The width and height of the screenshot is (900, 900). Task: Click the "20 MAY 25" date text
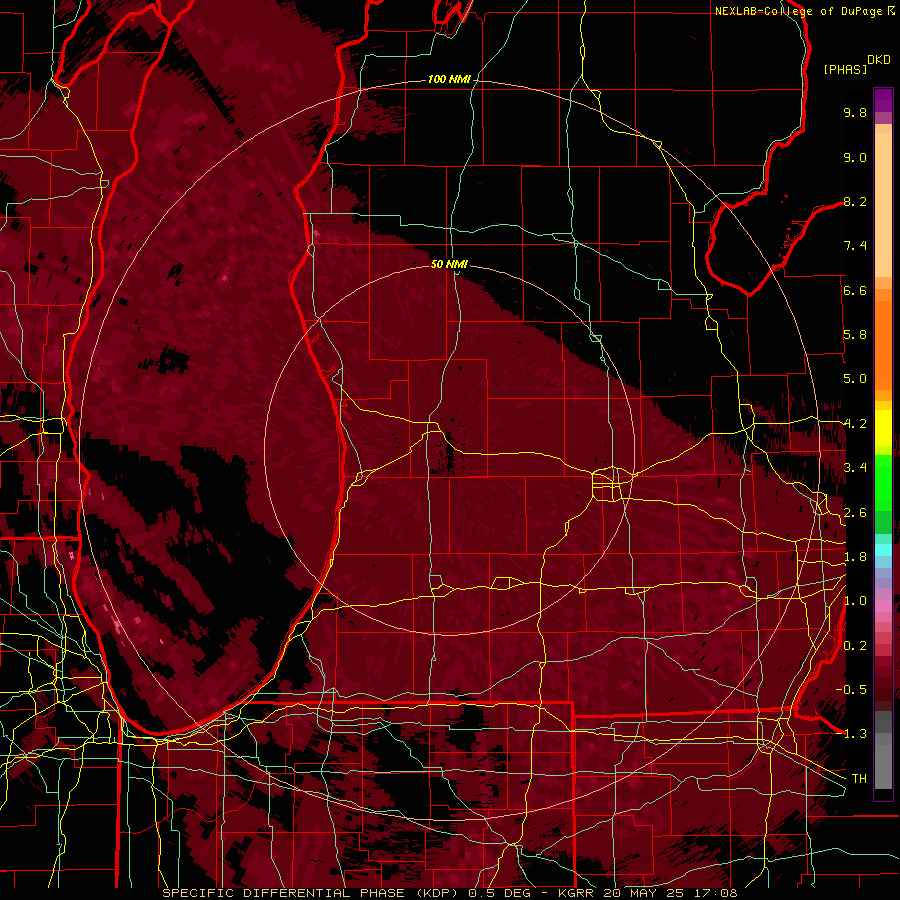[x=645, y=893]
